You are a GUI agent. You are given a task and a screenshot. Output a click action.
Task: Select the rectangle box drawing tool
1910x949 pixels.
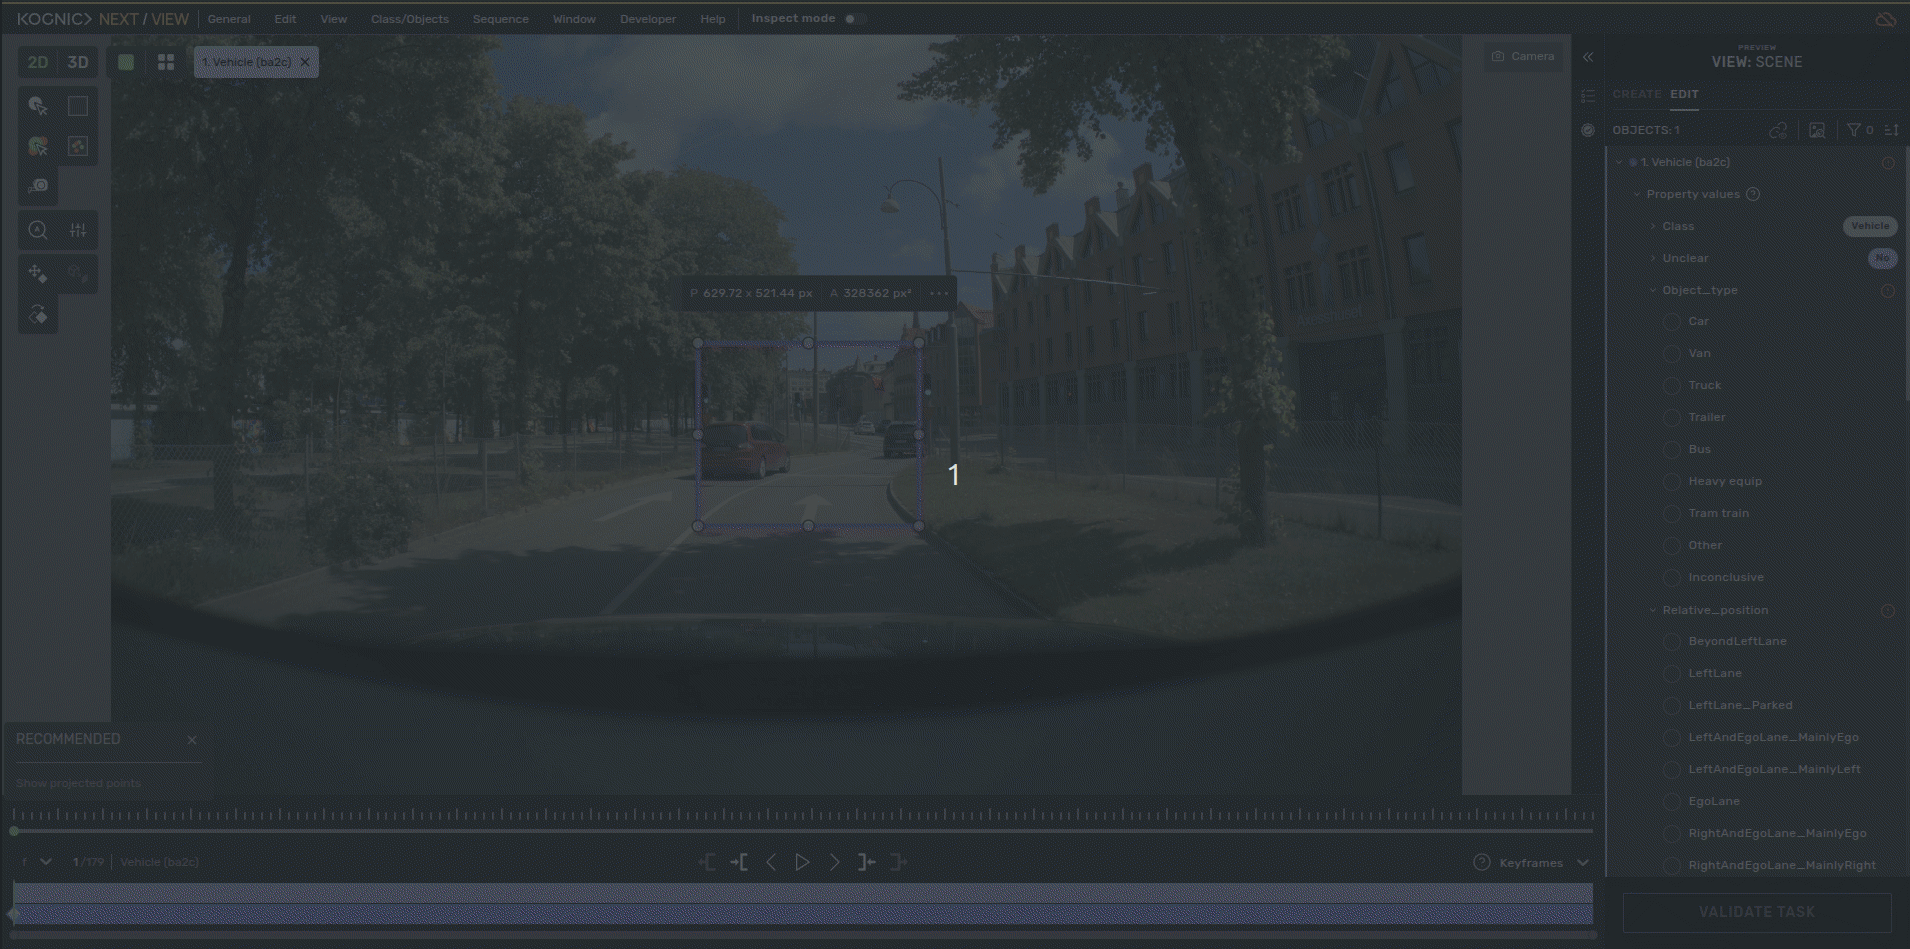tap(78, 106)
